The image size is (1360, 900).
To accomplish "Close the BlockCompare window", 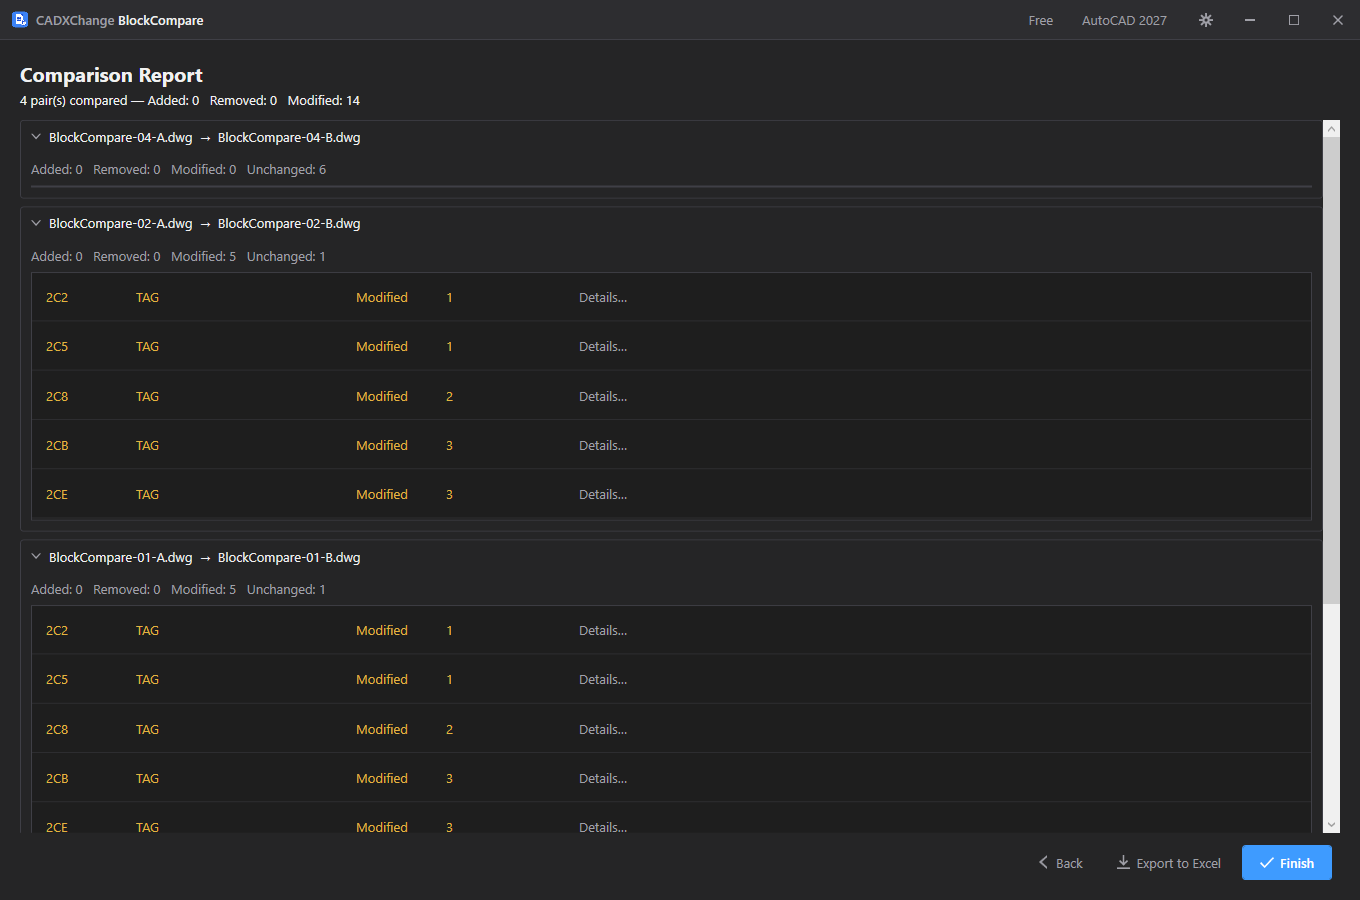I will pyautogui.click(x=1338, y=20).
